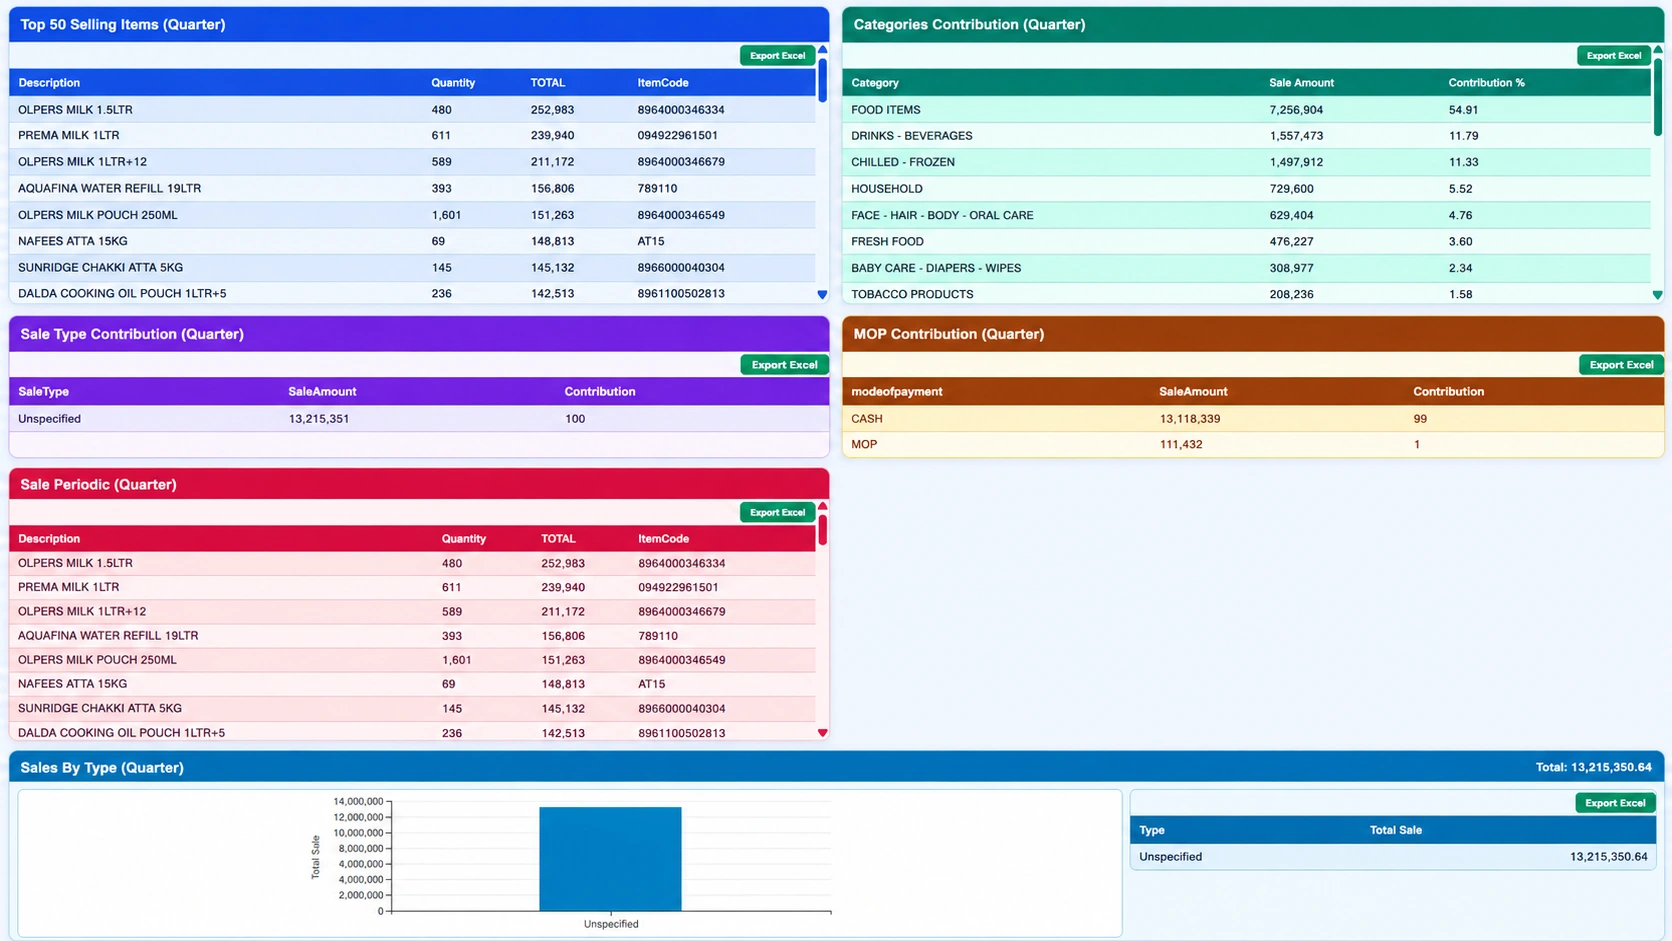The height and width of the screenshot is (941, 1672).
Task: Click the ItemCode column header in Sale Periodic
Action: [x=663, y=539]
